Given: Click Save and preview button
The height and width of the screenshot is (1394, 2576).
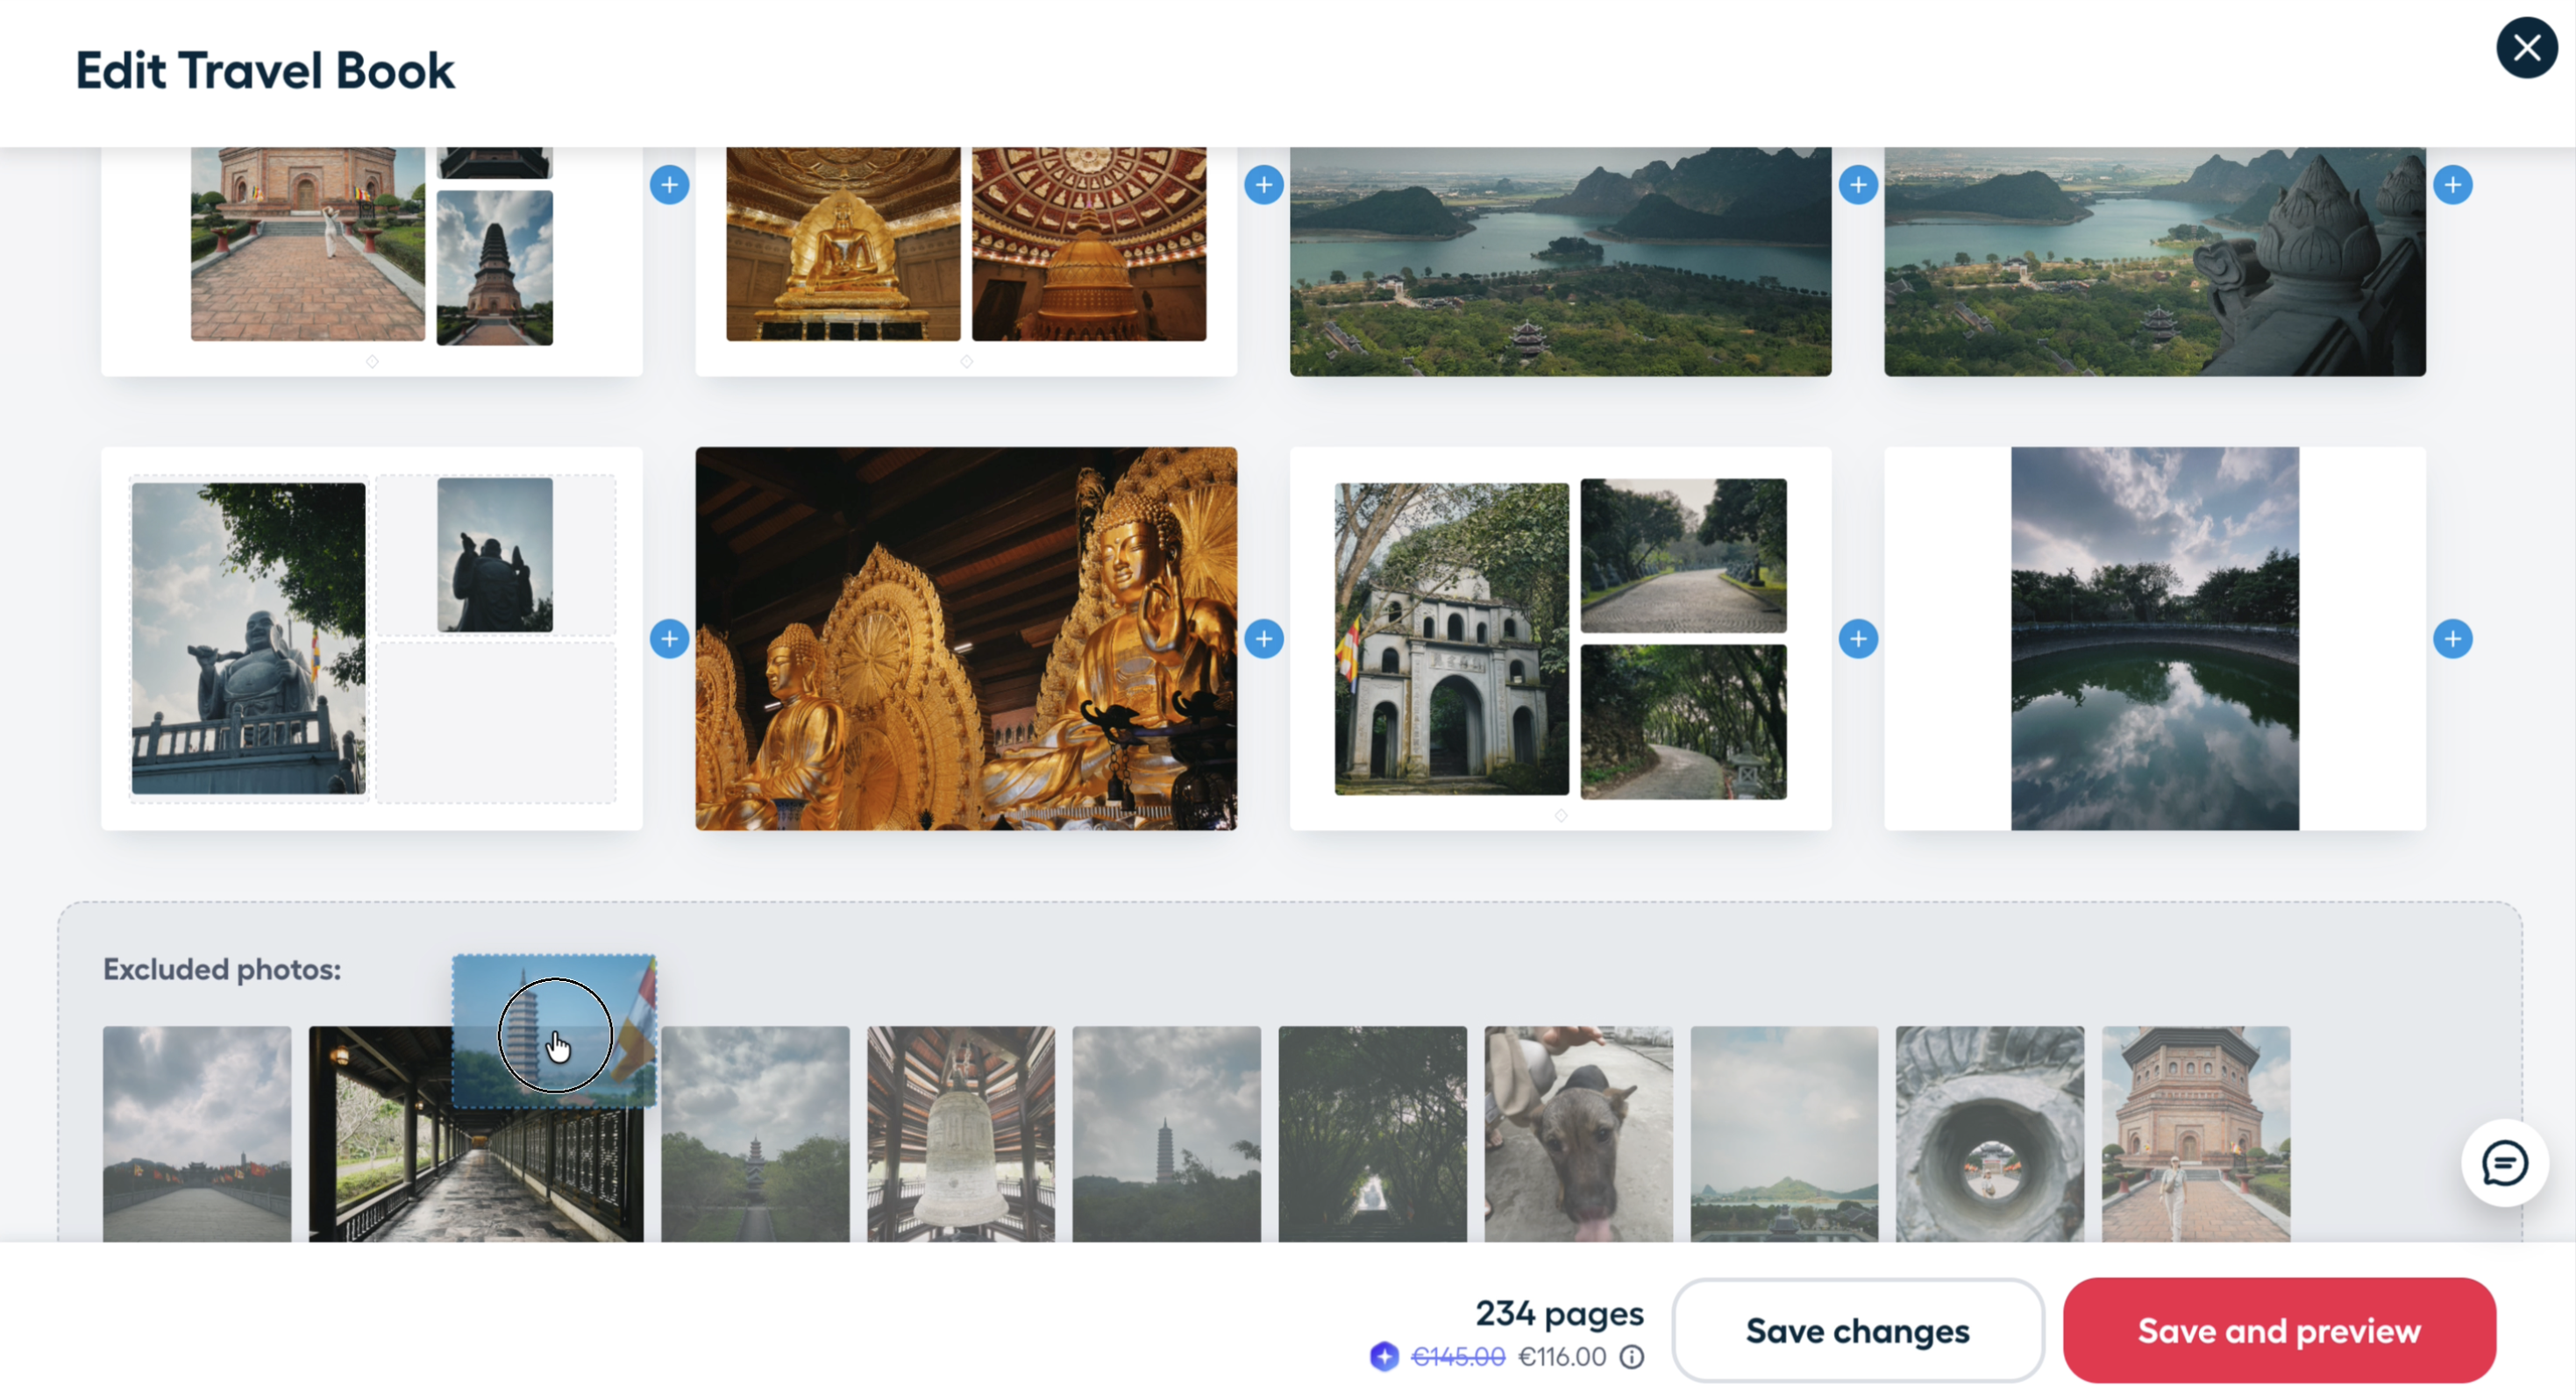Looking at the screenshot, I should pyautogui.click(x=2279, y=1331).
